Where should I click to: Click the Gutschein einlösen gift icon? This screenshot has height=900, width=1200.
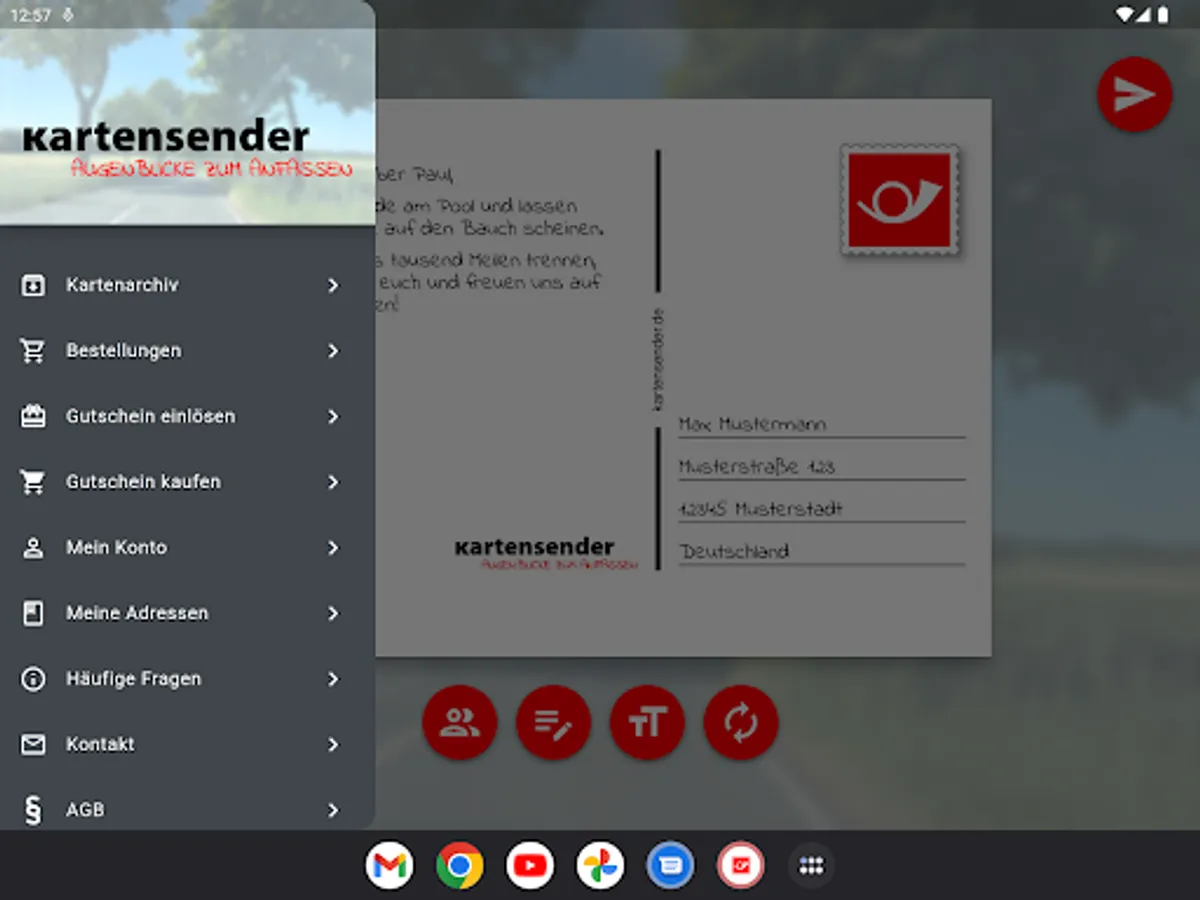33,417
